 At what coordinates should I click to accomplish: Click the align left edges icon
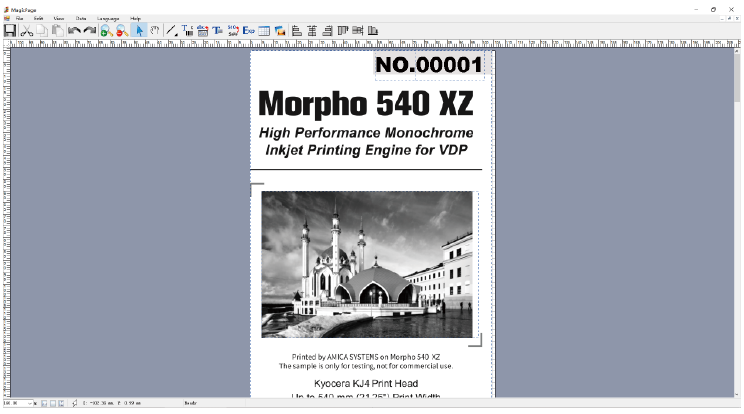click(x=297, y=31)
